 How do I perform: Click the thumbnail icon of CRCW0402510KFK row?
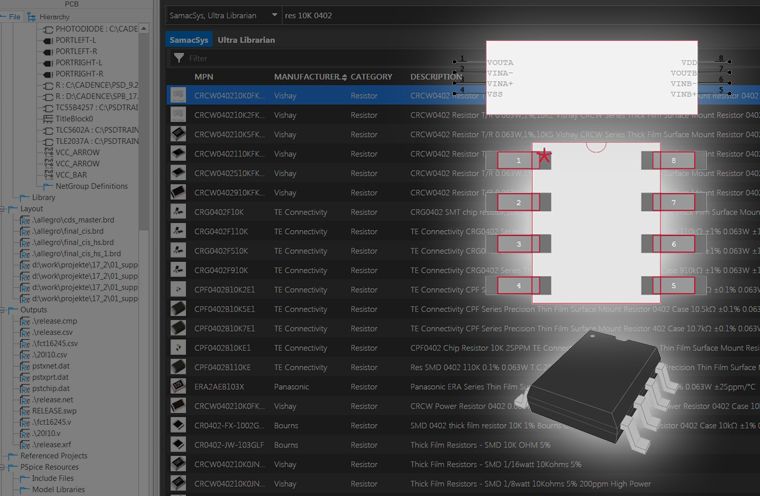(x=178, y=173)
